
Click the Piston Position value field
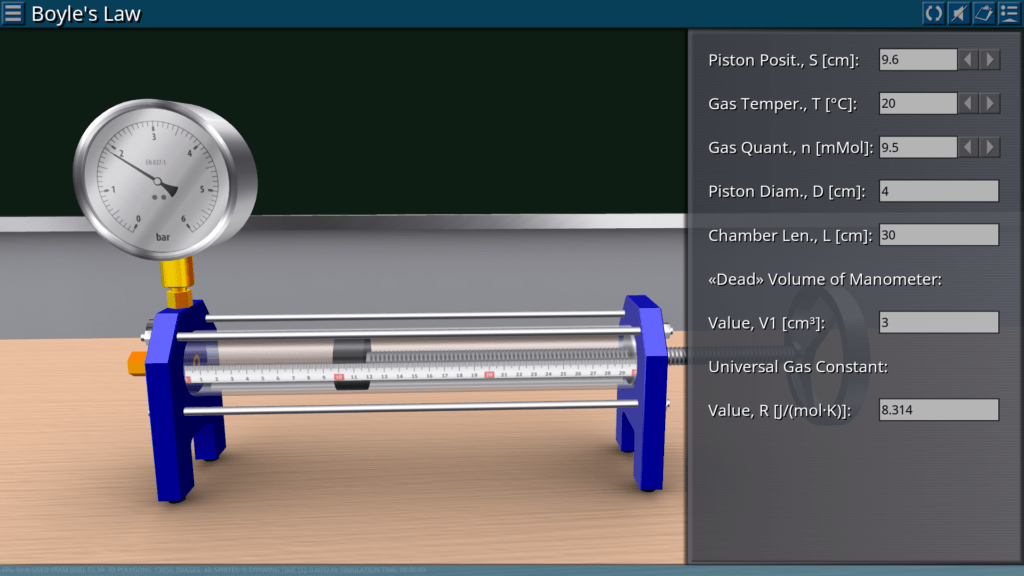[917, 60]
